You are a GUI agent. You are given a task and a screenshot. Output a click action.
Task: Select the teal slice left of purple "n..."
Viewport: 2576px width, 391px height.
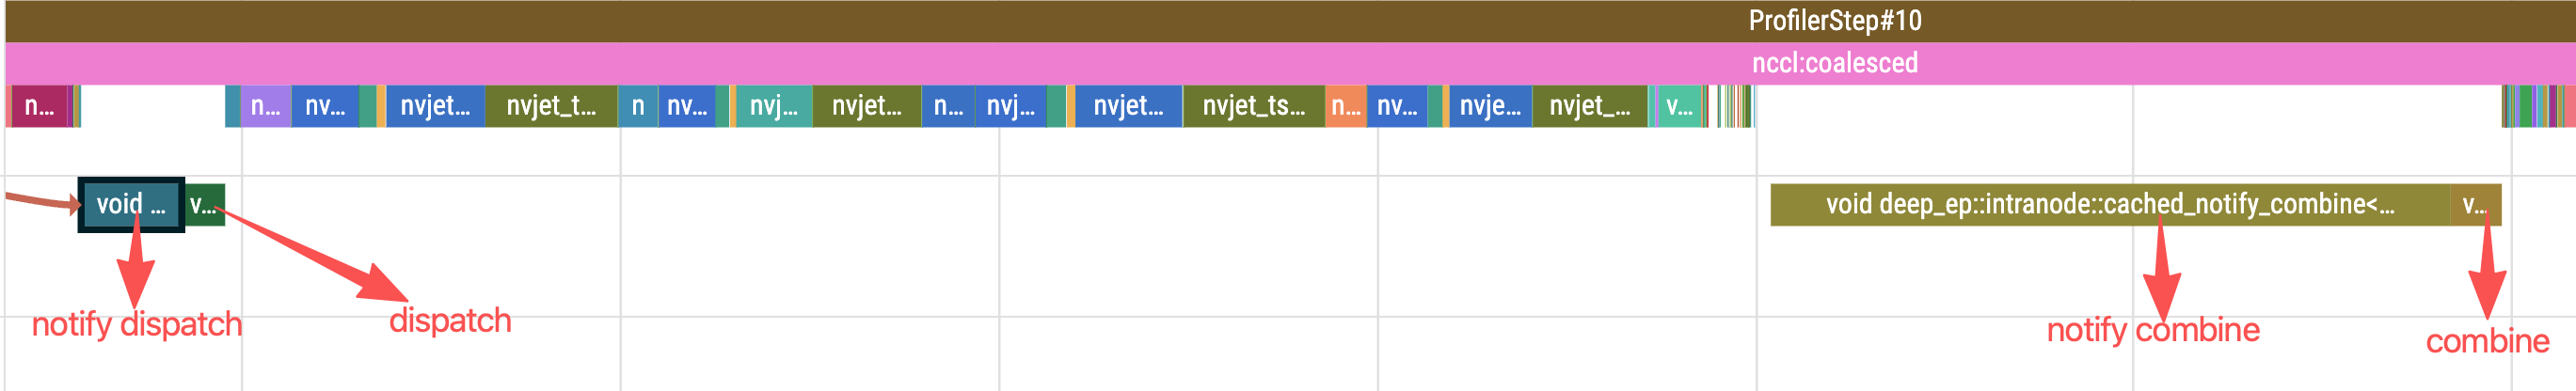click(x=233, y=106)
